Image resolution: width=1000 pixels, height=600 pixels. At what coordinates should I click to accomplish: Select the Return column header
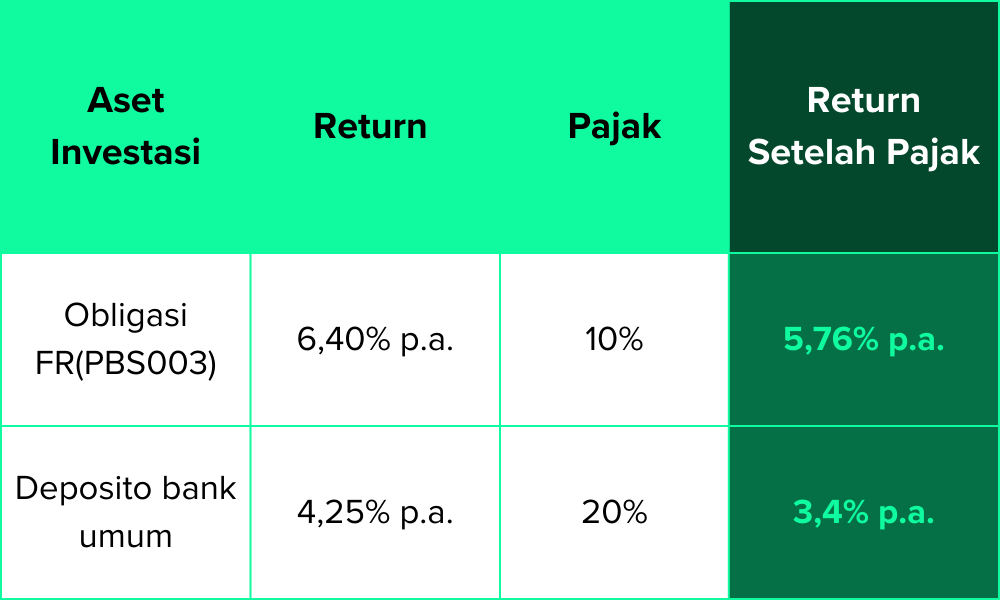click(370, 126)
